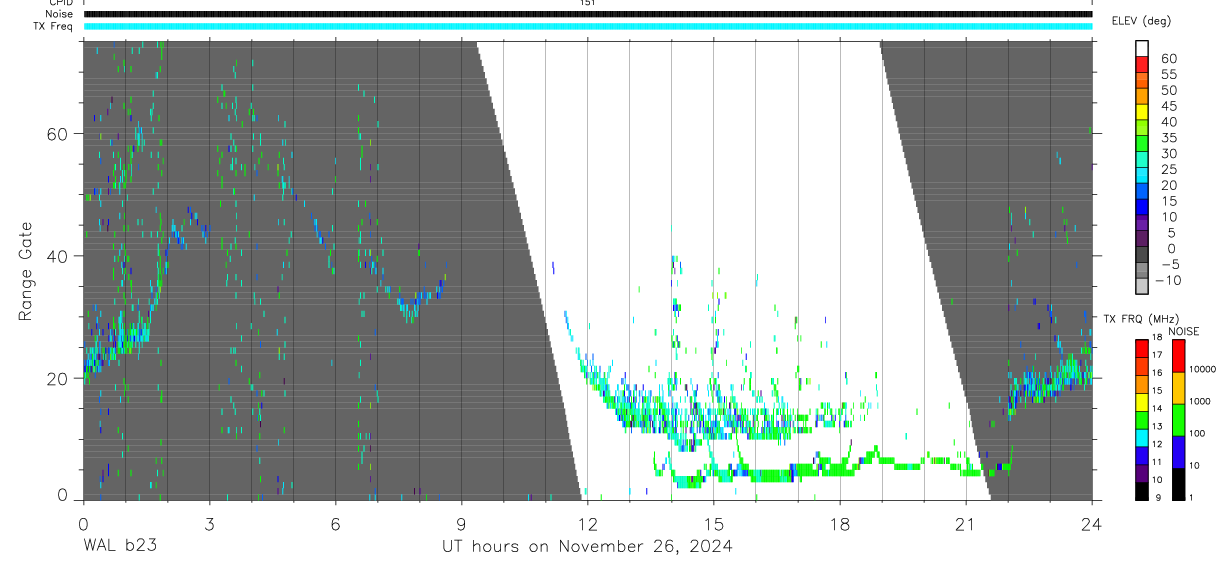This screenshot has height=567, width=1228.
Task: Click the '100' tick on the NOISE scale
Action: pyautogui.click(x=1197, y=433)
